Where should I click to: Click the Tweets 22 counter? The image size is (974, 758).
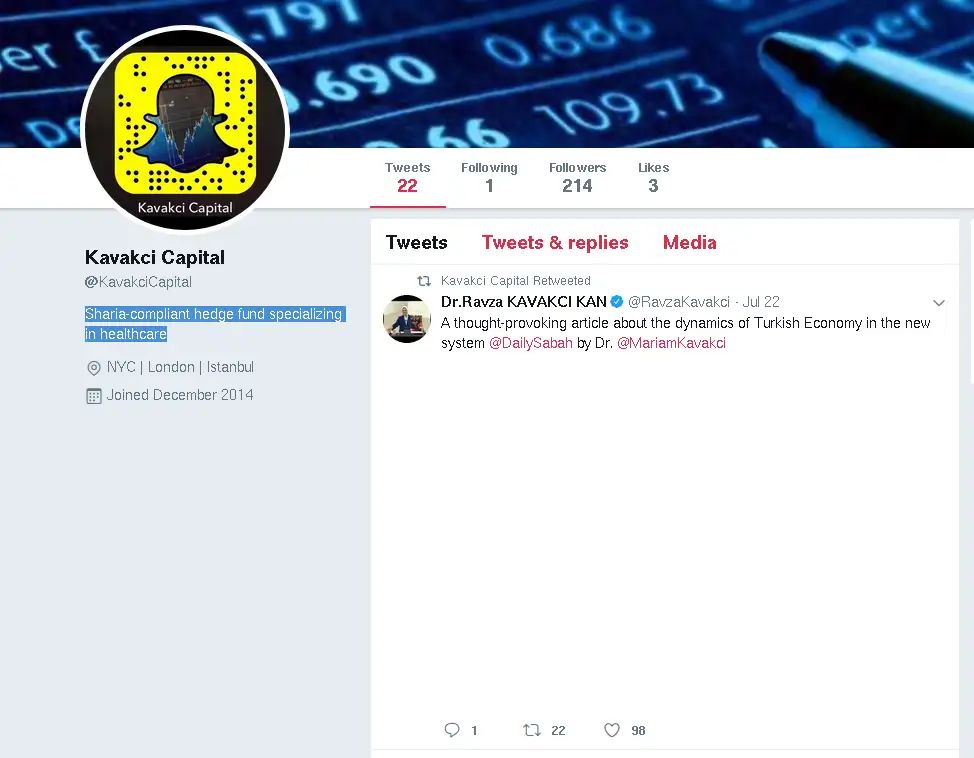point(407,178)
